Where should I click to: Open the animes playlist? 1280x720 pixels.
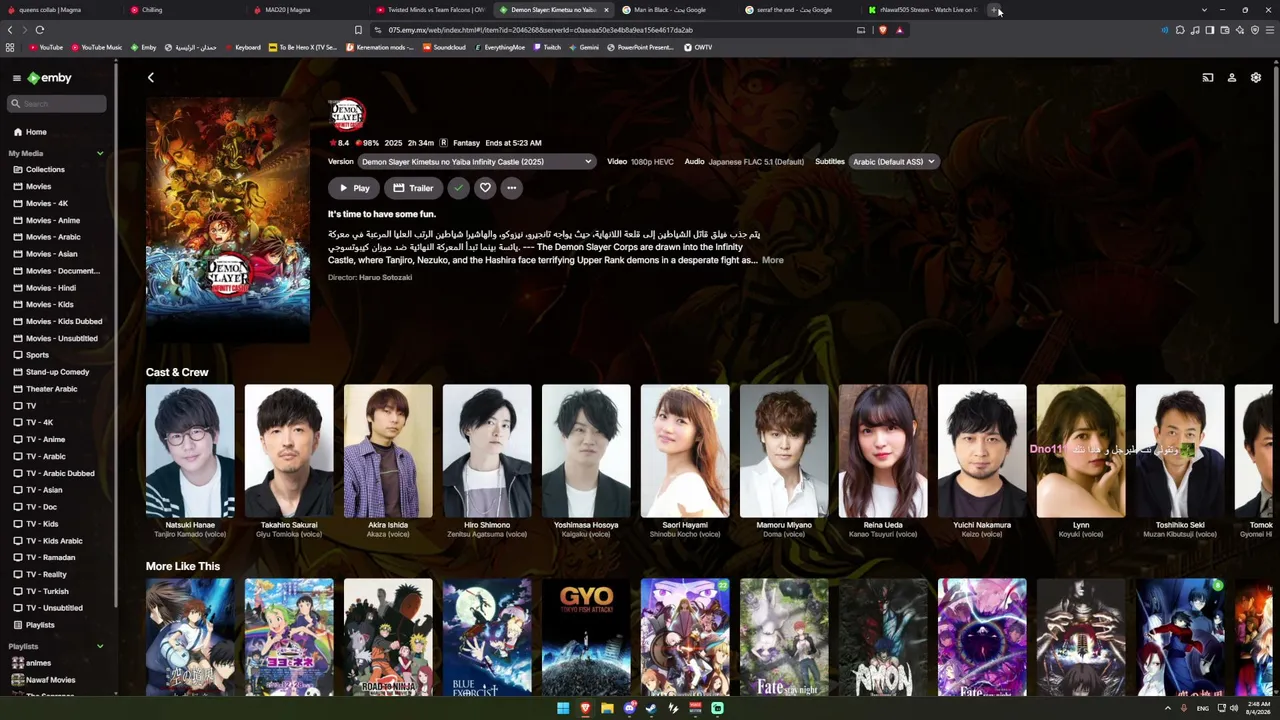38,663
